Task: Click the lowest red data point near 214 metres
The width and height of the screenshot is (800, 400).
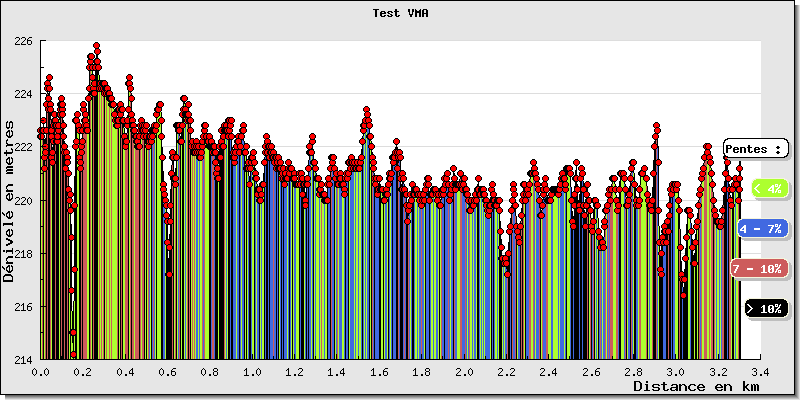Action: (x=74, y=354)
